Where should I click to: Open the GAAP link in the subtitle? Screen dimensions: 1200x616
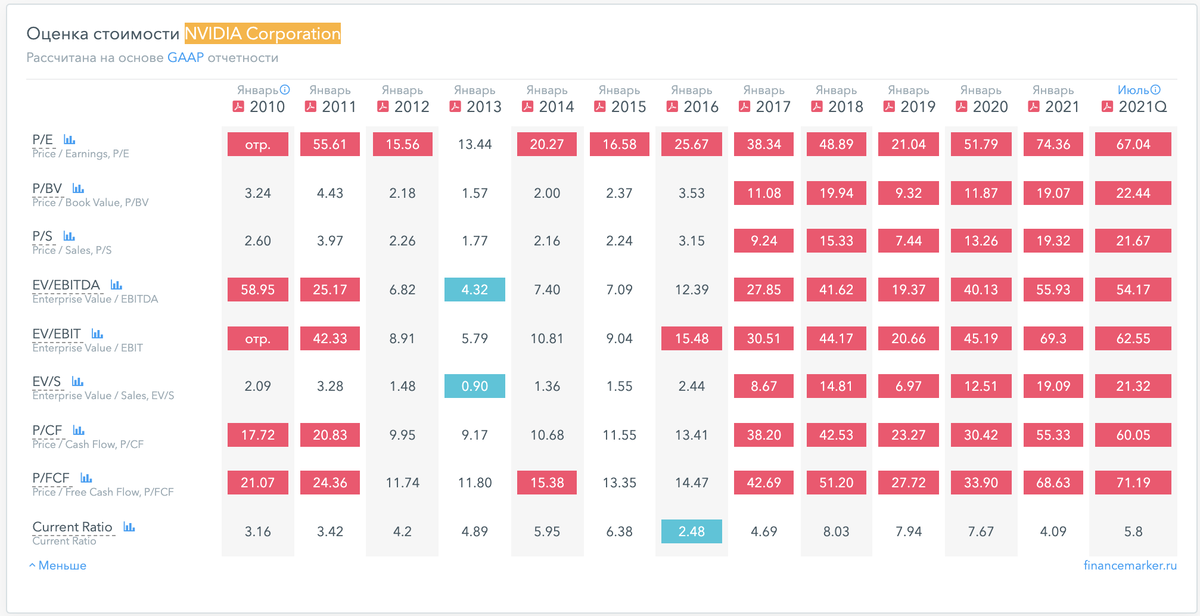[x=186, y=57]
